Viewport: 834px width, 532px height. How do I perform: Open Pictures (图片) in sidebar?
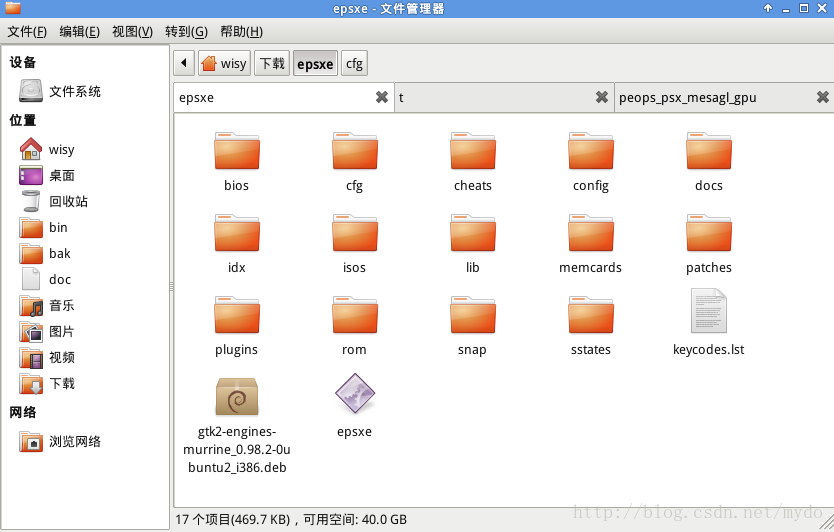[x=47, y=332]
